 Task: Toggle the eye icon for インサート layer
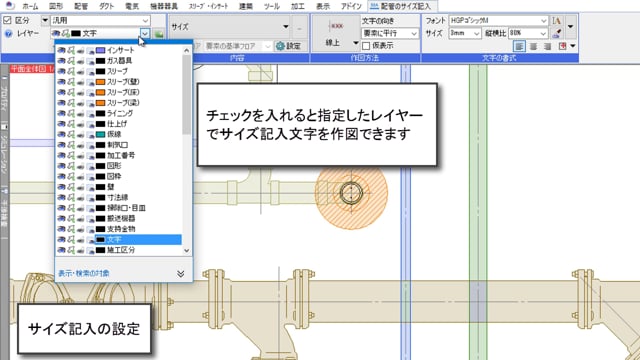pos(61,50)
